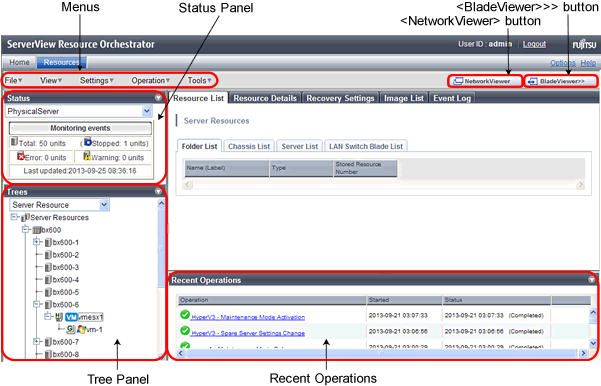
Task: Click the BladeViewer button icon
Action: click(x=533, y=81)
